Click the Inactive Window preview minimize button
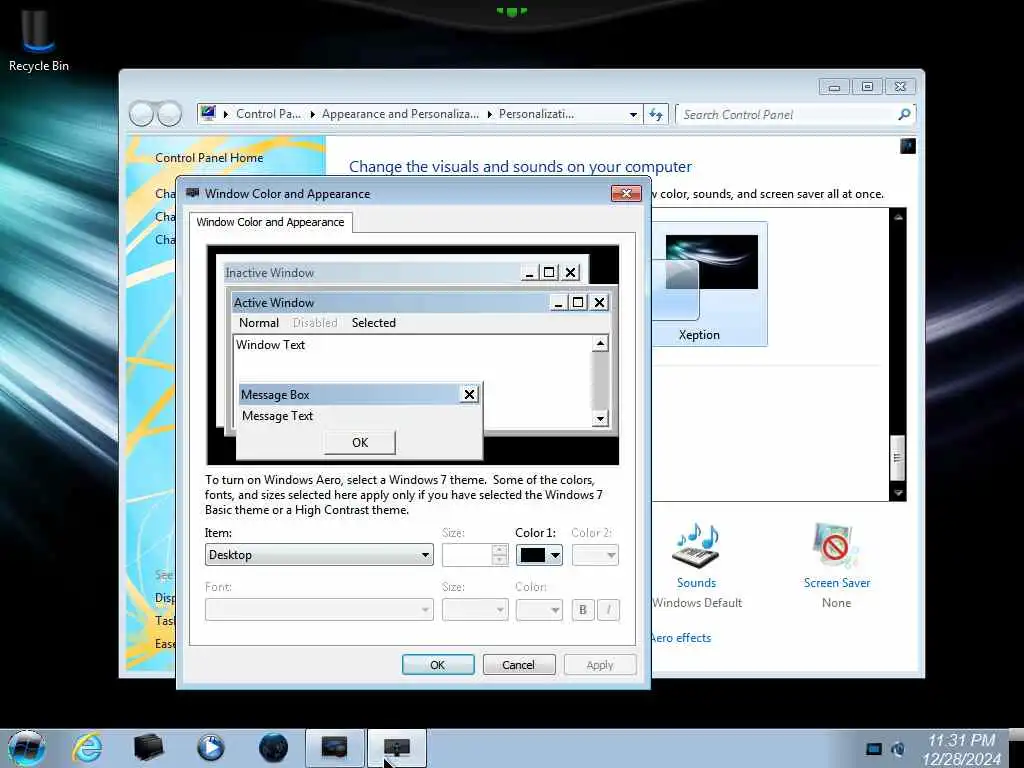1024x768 pixels. (530, 272)
